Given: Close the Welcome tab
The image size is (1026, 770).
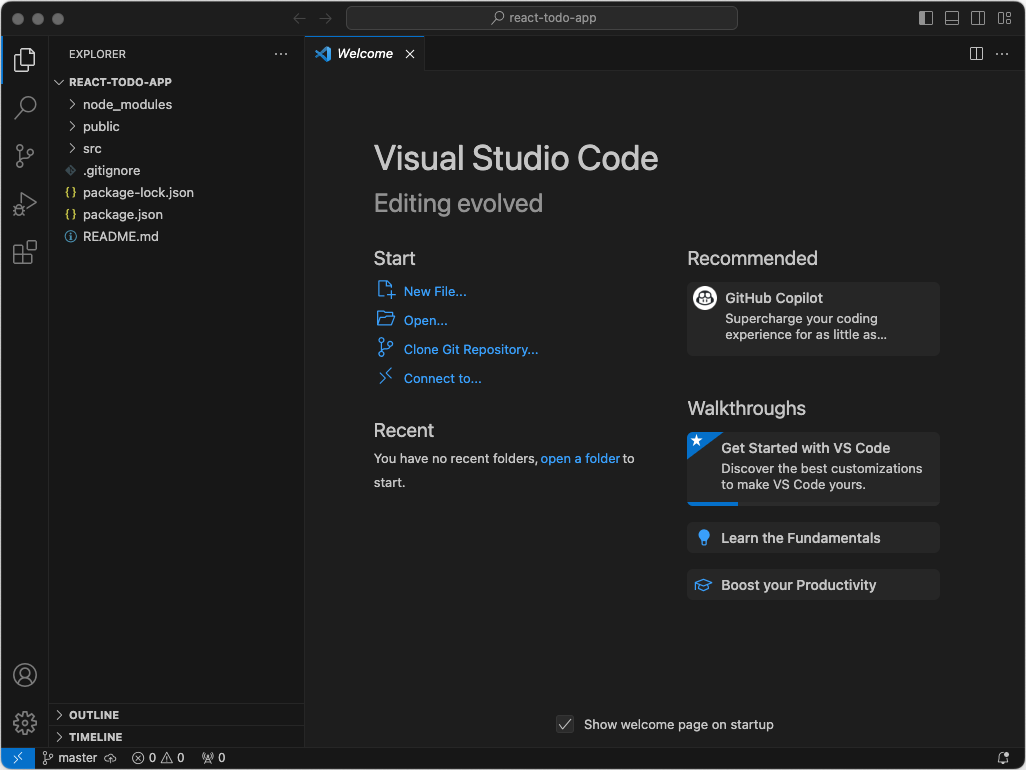Looking at the screenshot, I should 410,54.
